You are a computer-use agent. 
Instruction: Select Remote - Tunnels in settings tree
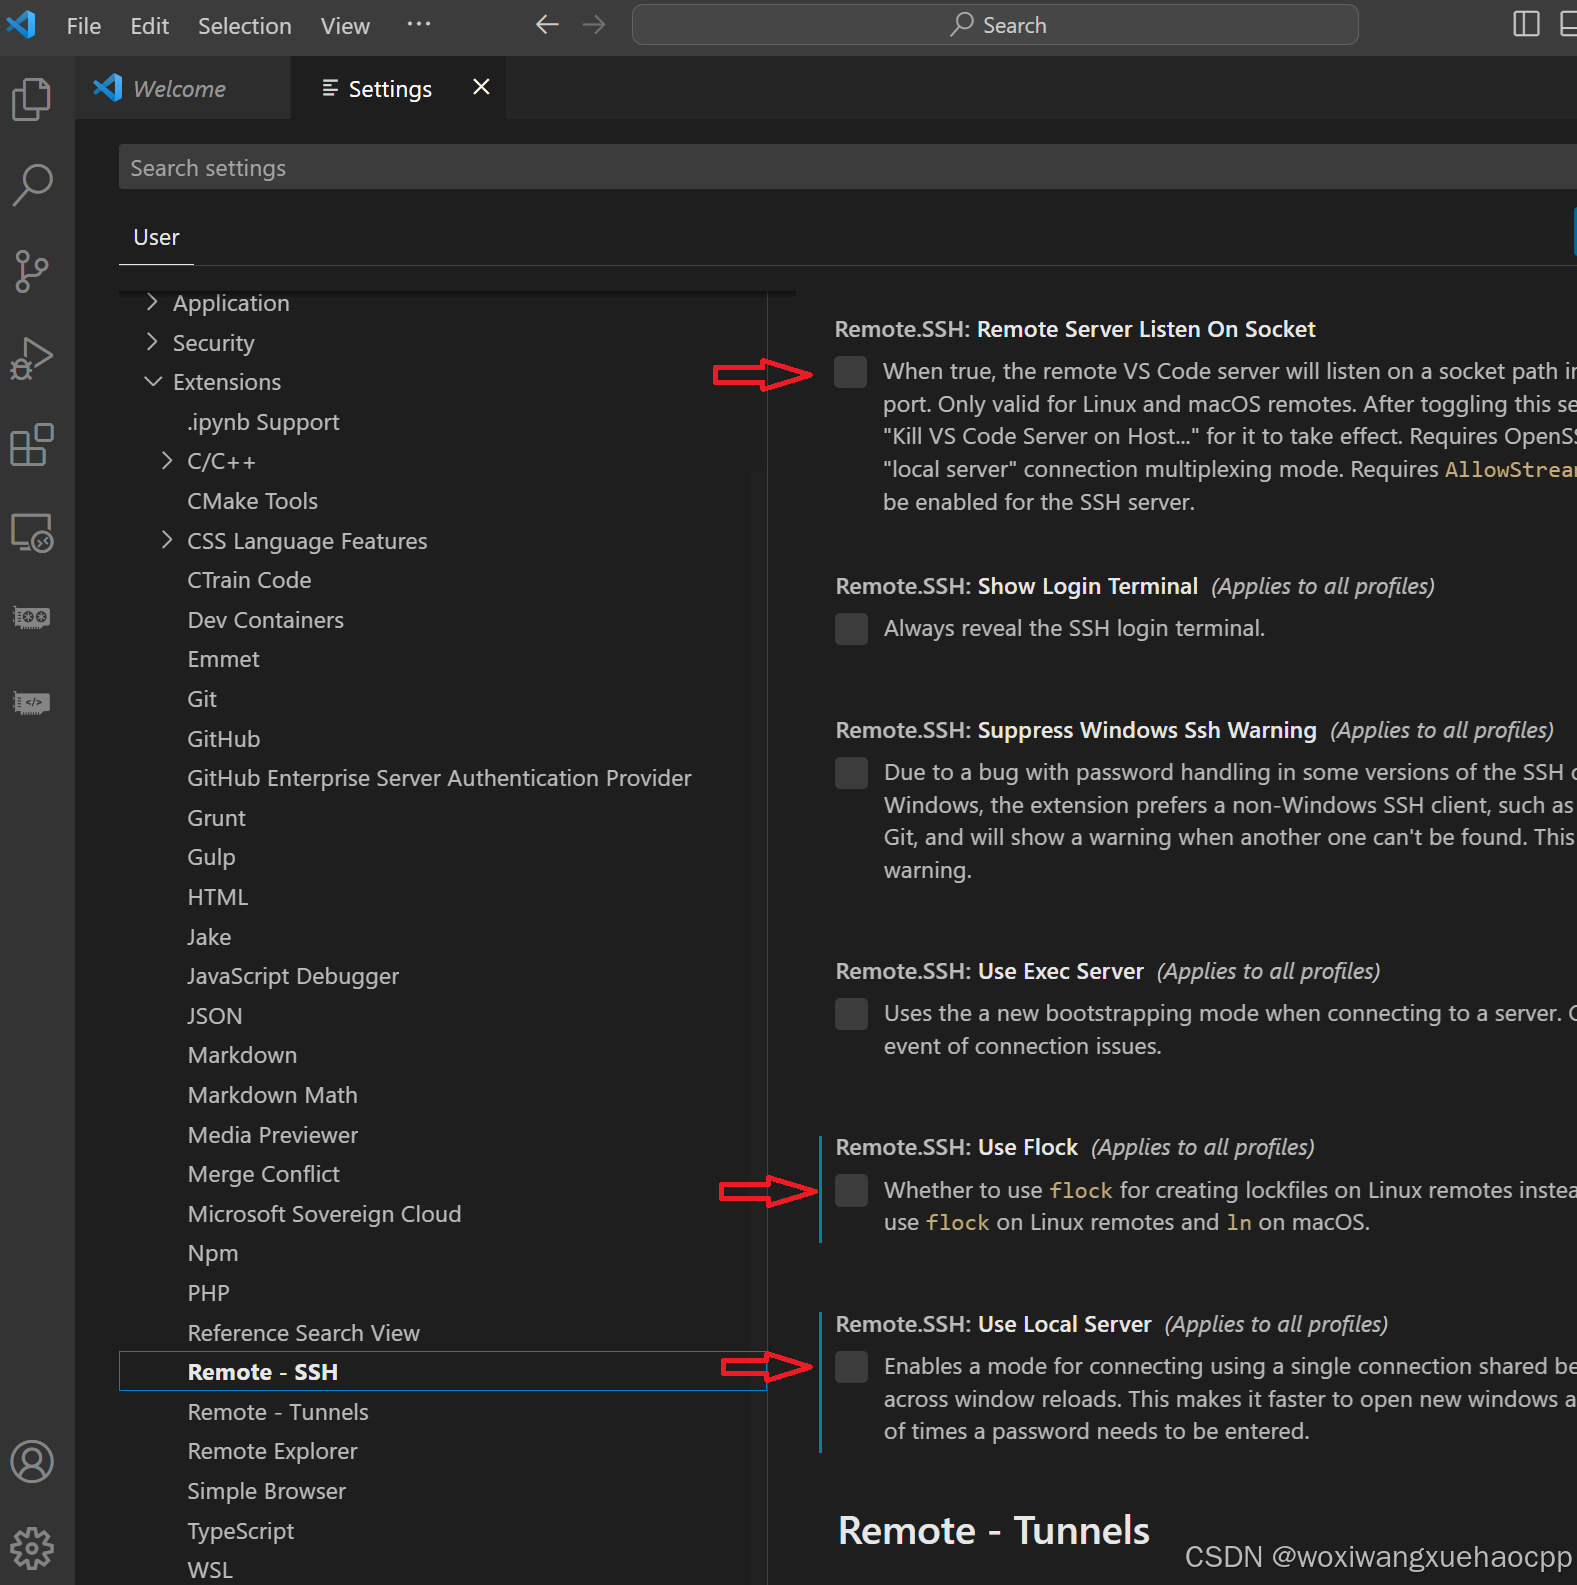pos(278,1412)
